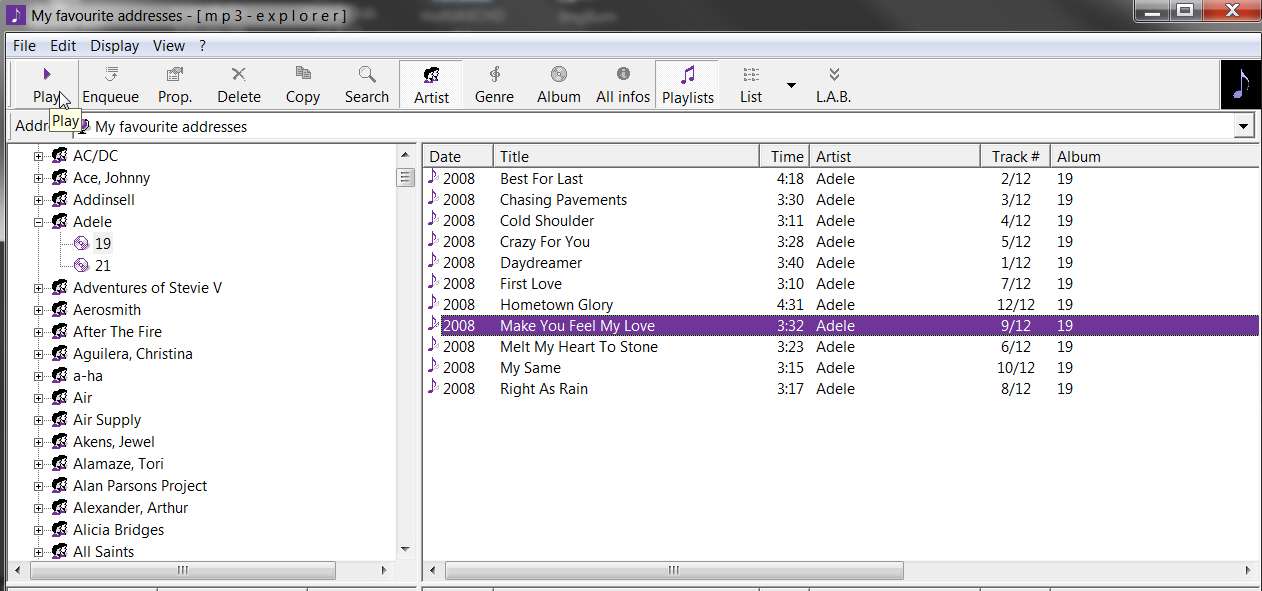Sort by Album column header

pyautogui.click(x=1155, y=156)
